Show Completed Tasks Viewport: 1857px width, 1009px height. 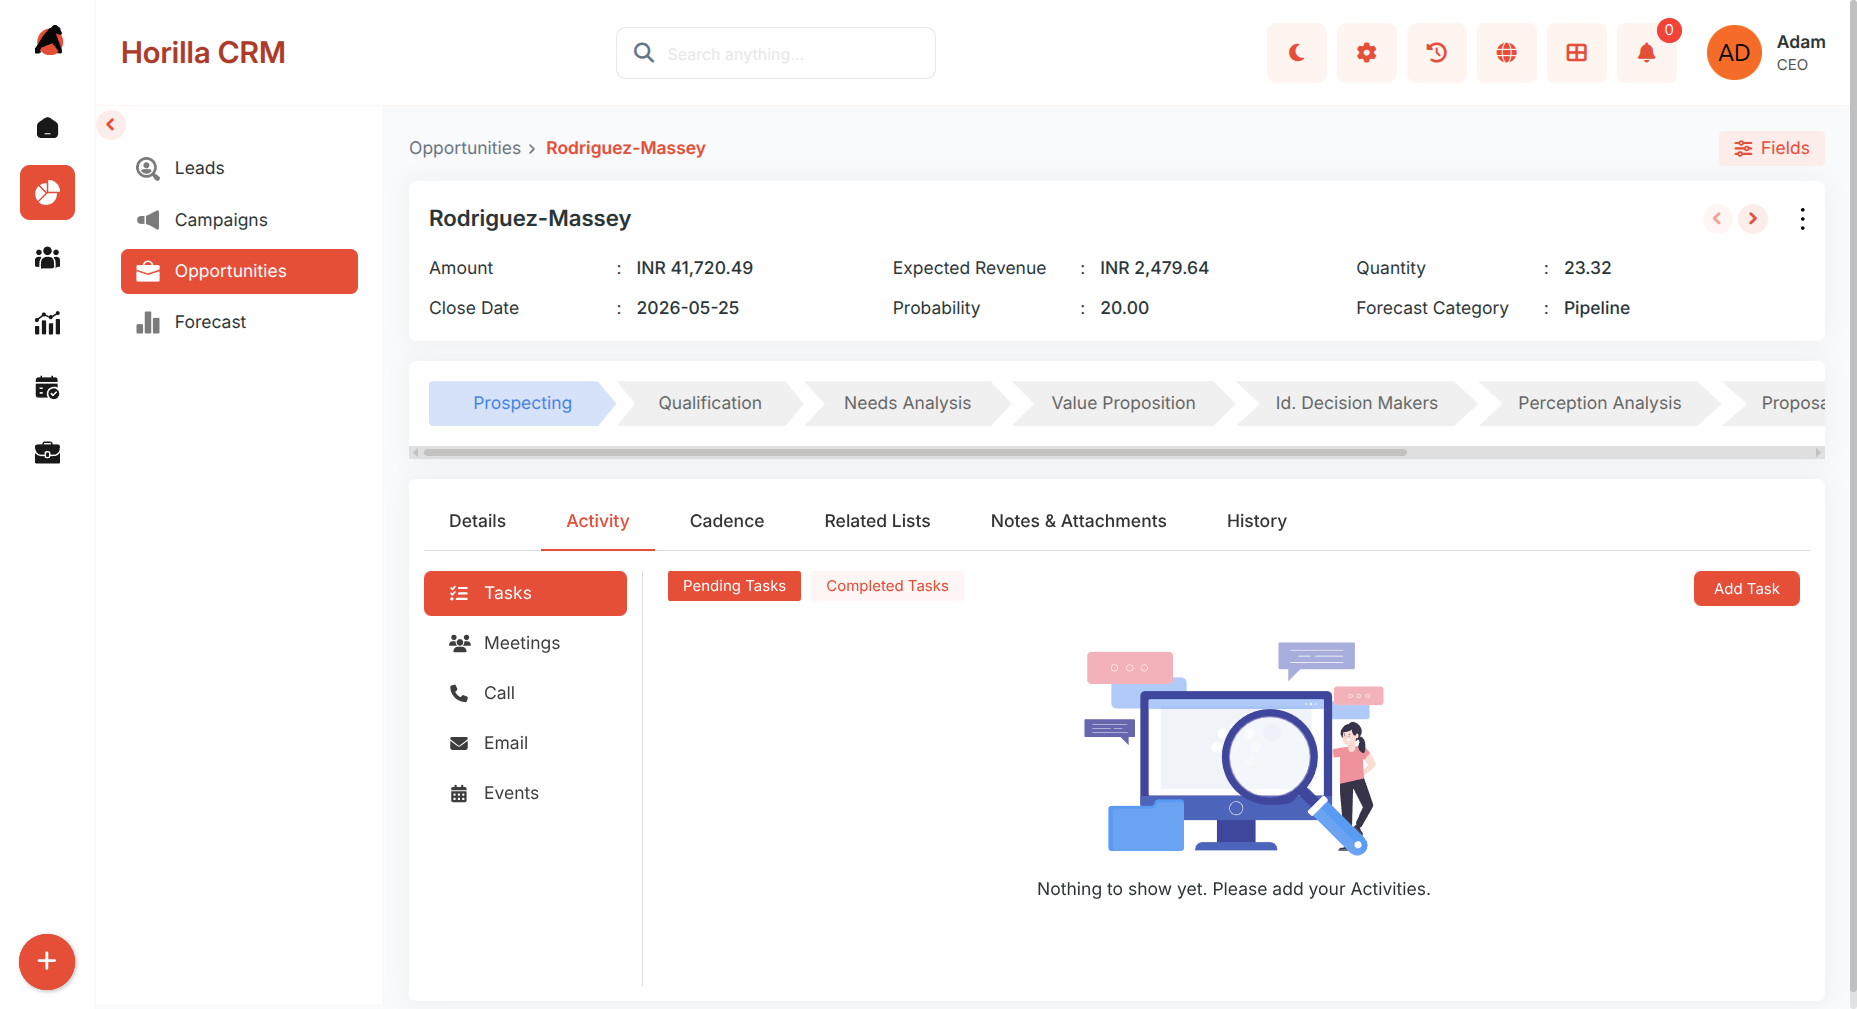click(x=887, y=586)
